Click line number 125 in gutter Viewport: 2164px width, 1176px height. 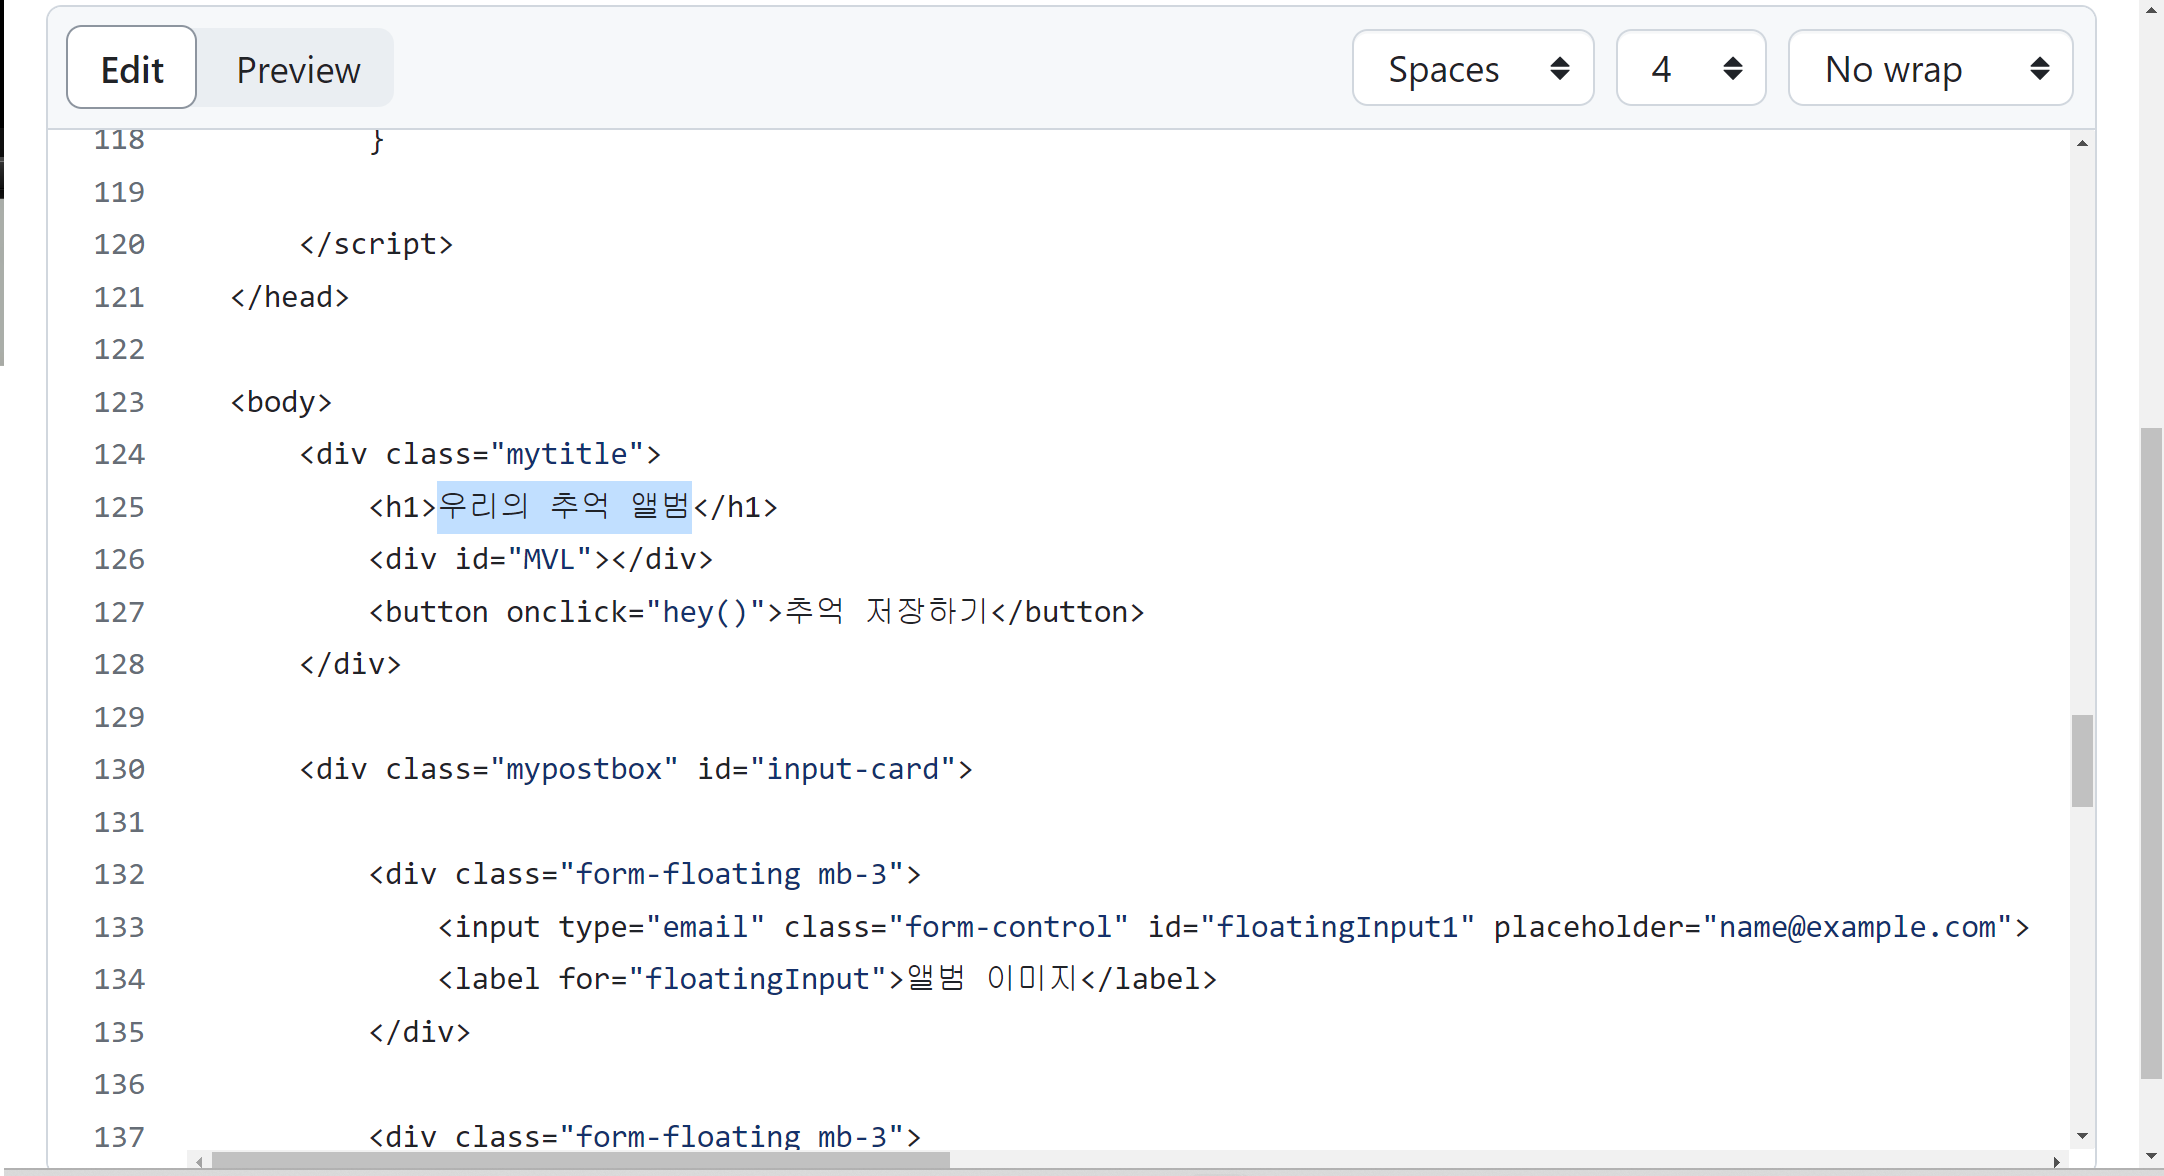click(x=119, y=507)
